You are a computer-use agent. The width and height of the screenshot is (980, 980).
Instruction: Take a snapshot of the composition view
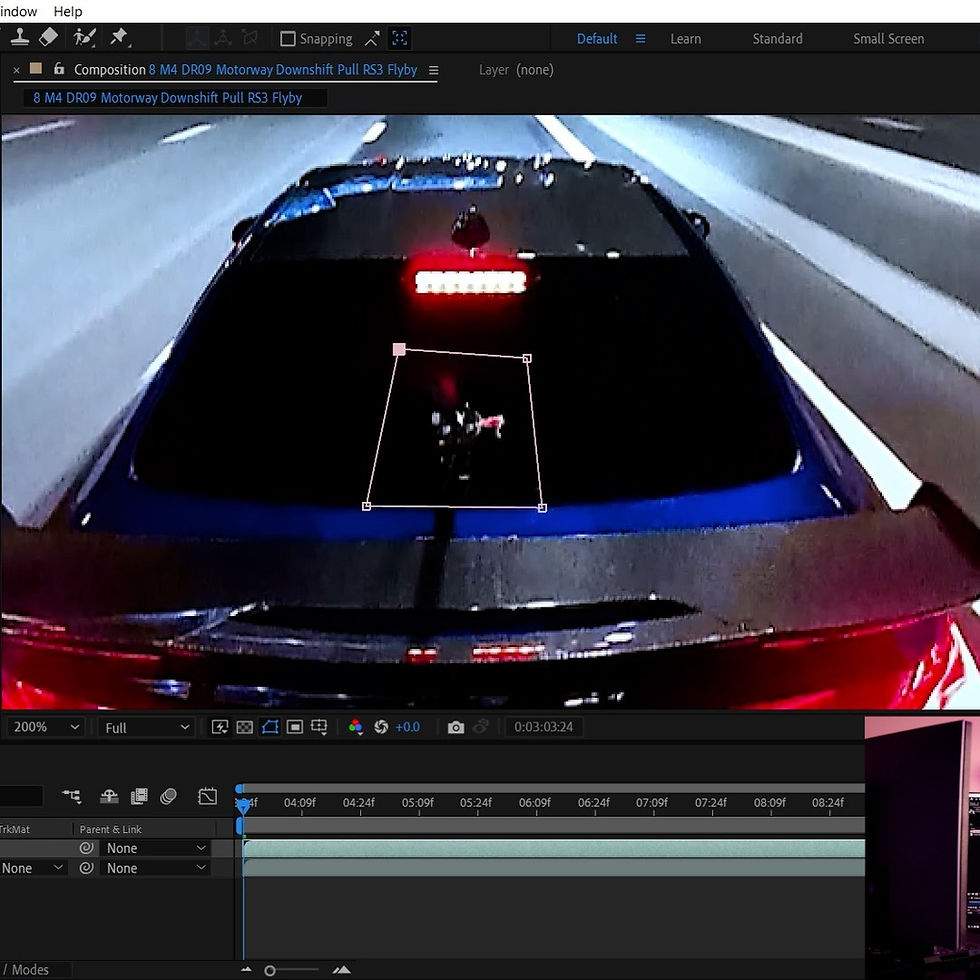point(456,727)
